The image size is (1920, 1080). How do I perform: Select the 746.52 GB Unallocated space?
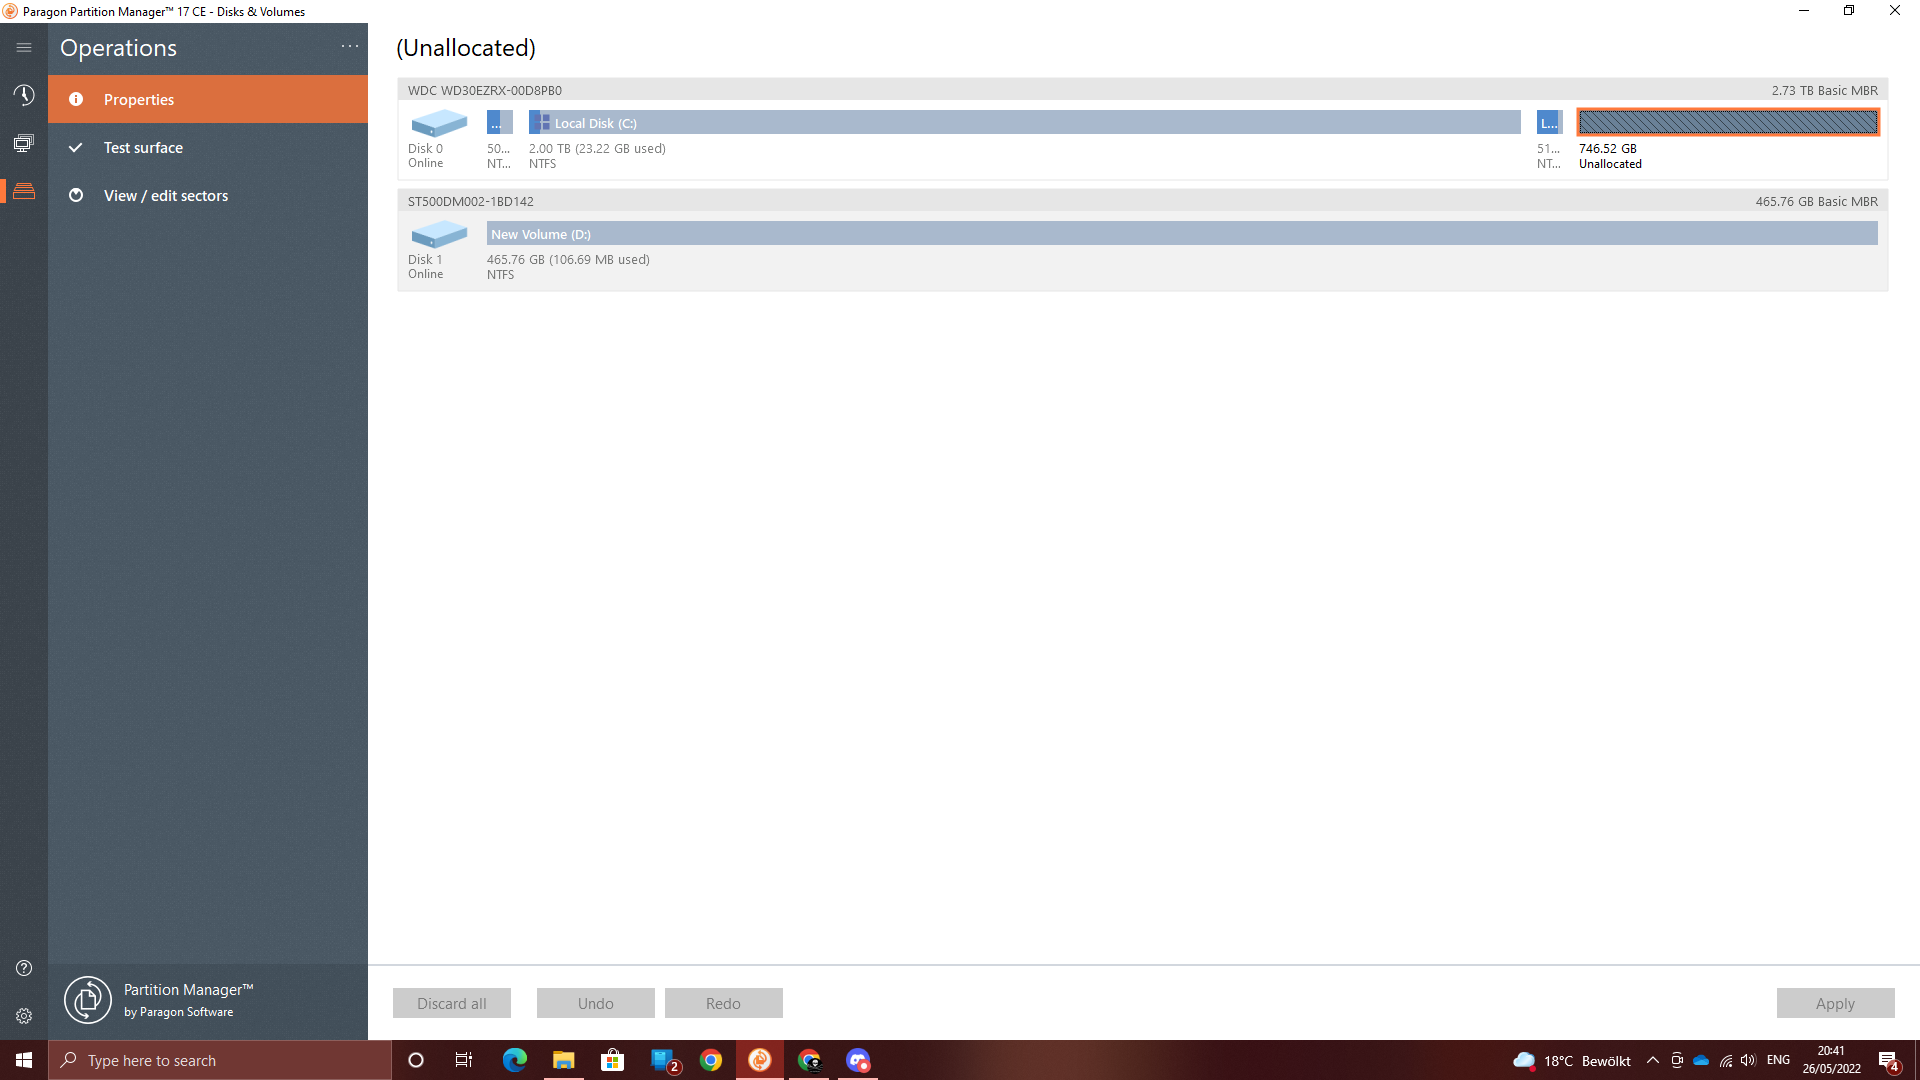[x=1728, y=122]
